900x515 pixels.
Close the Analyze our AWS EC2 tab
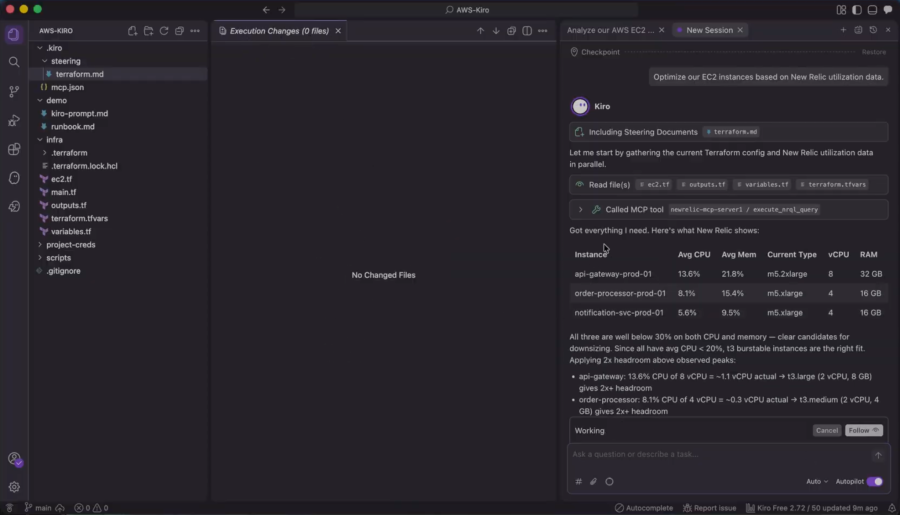tap(661, 30)
